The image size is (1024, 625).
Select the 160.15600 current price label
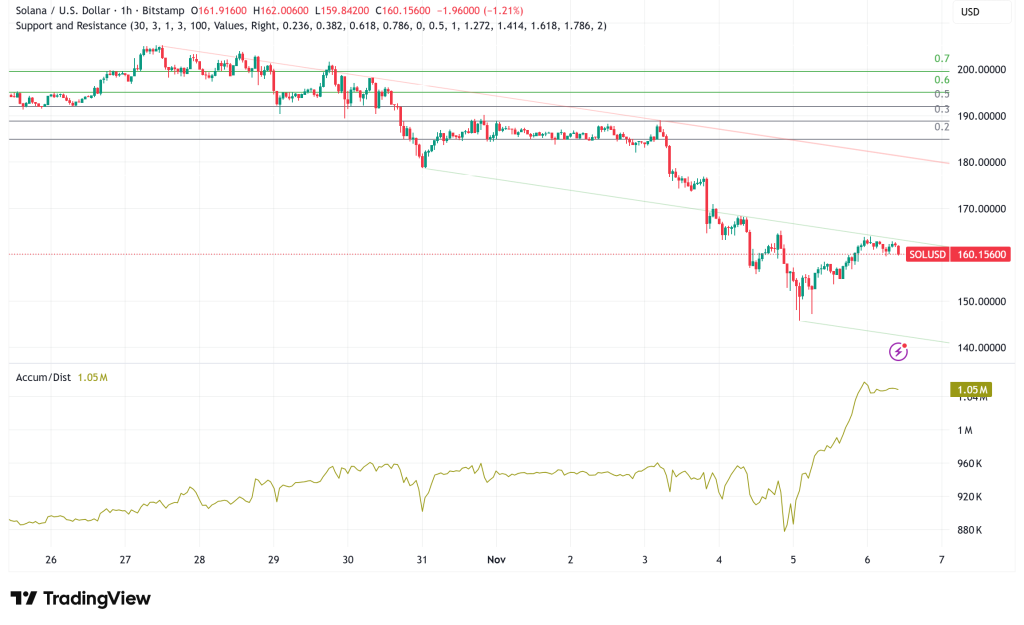coord(980,254)
